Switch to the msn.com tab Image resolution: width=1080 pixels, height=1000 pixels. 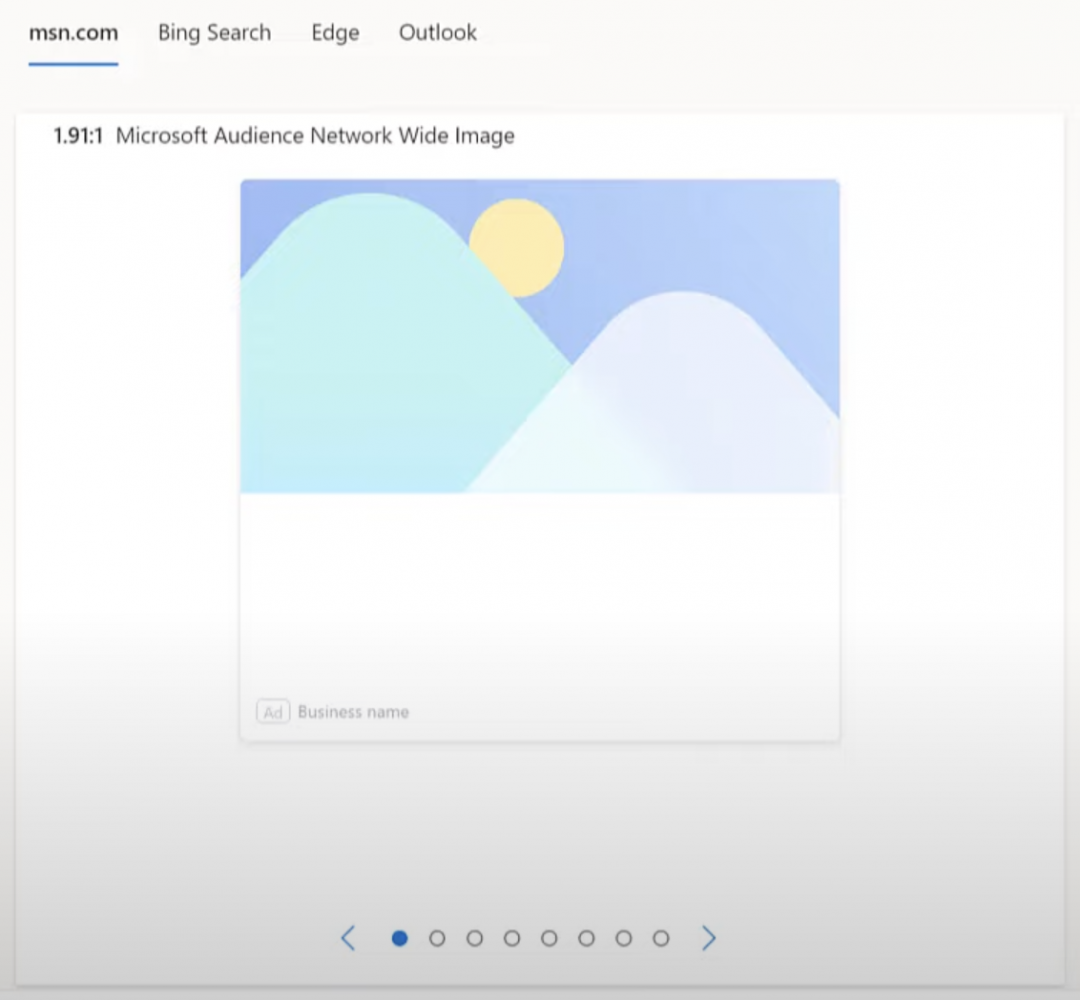pos(73,33)
